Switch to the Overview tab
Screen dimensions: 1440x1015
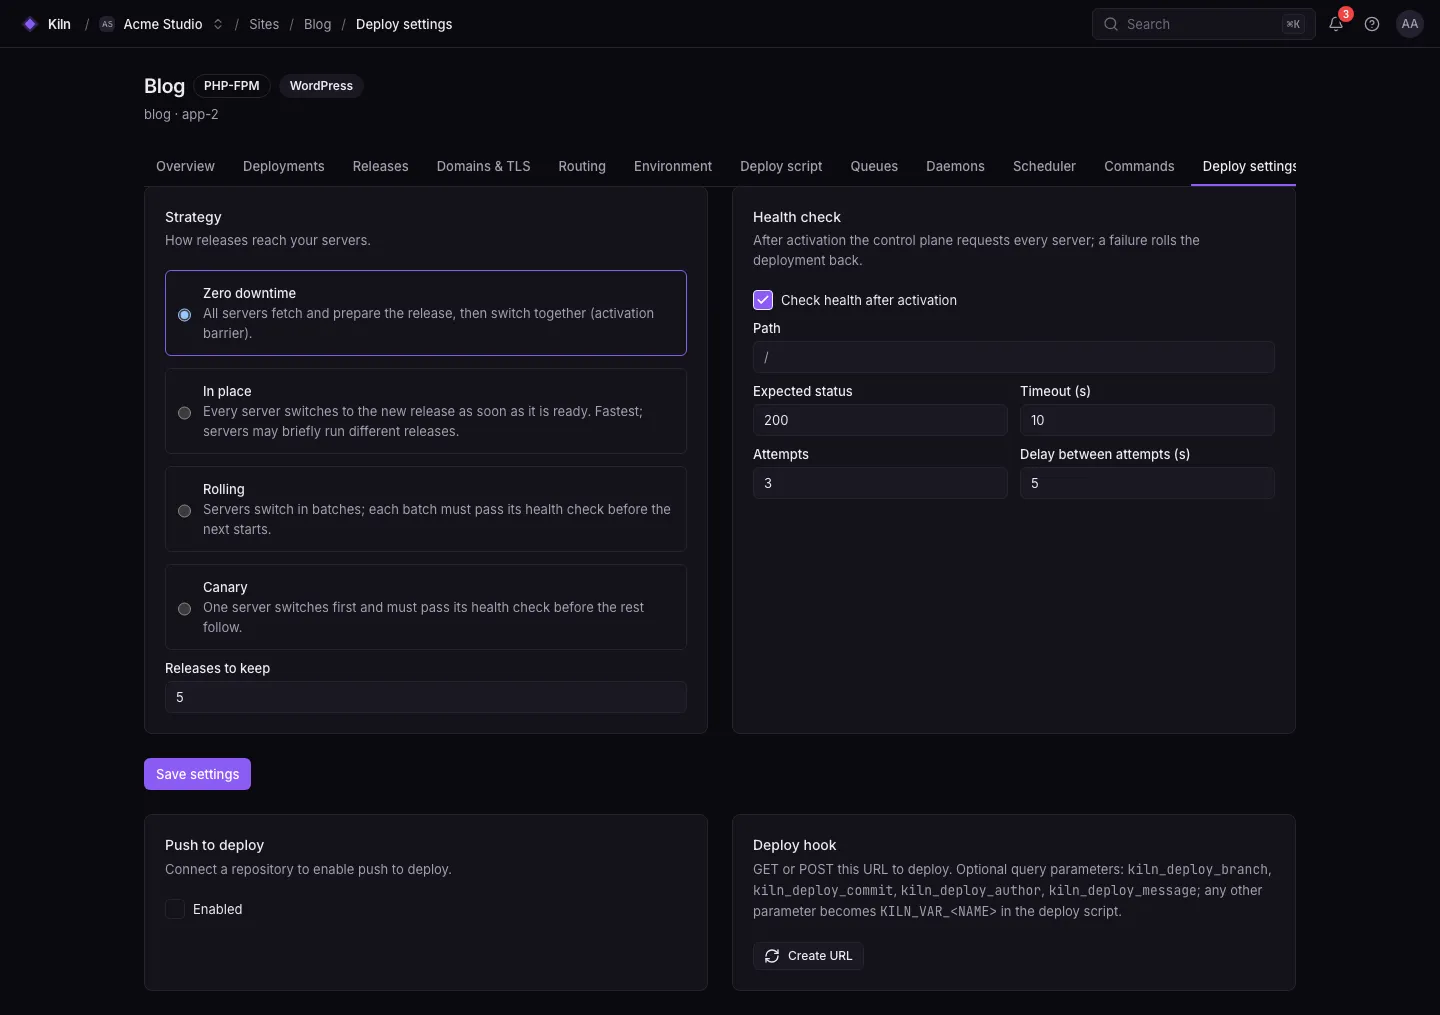pyautogui.click(x=185, y=166)
